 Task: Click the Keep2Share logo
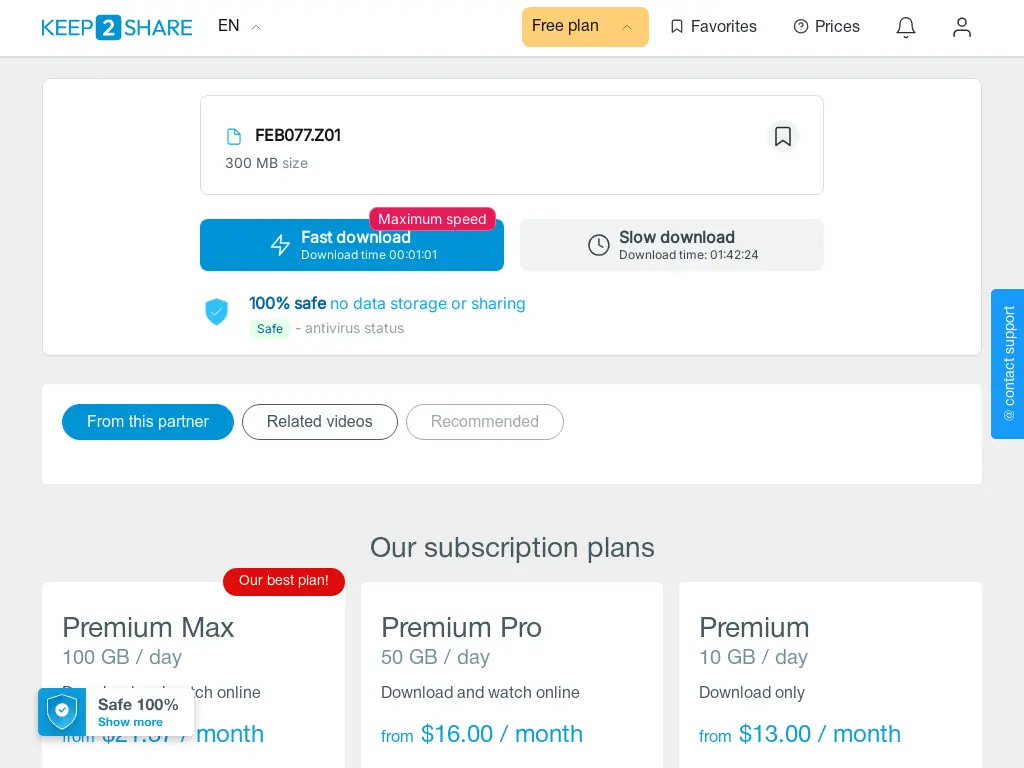(x=116, y=27)
